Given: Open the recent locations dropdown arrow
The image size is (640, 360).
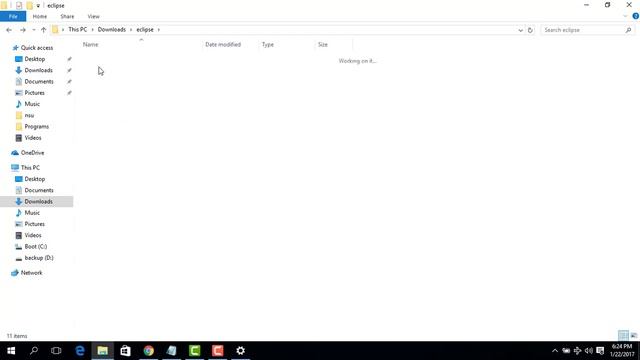Looking at the screenshot, I should pos(34,30).
